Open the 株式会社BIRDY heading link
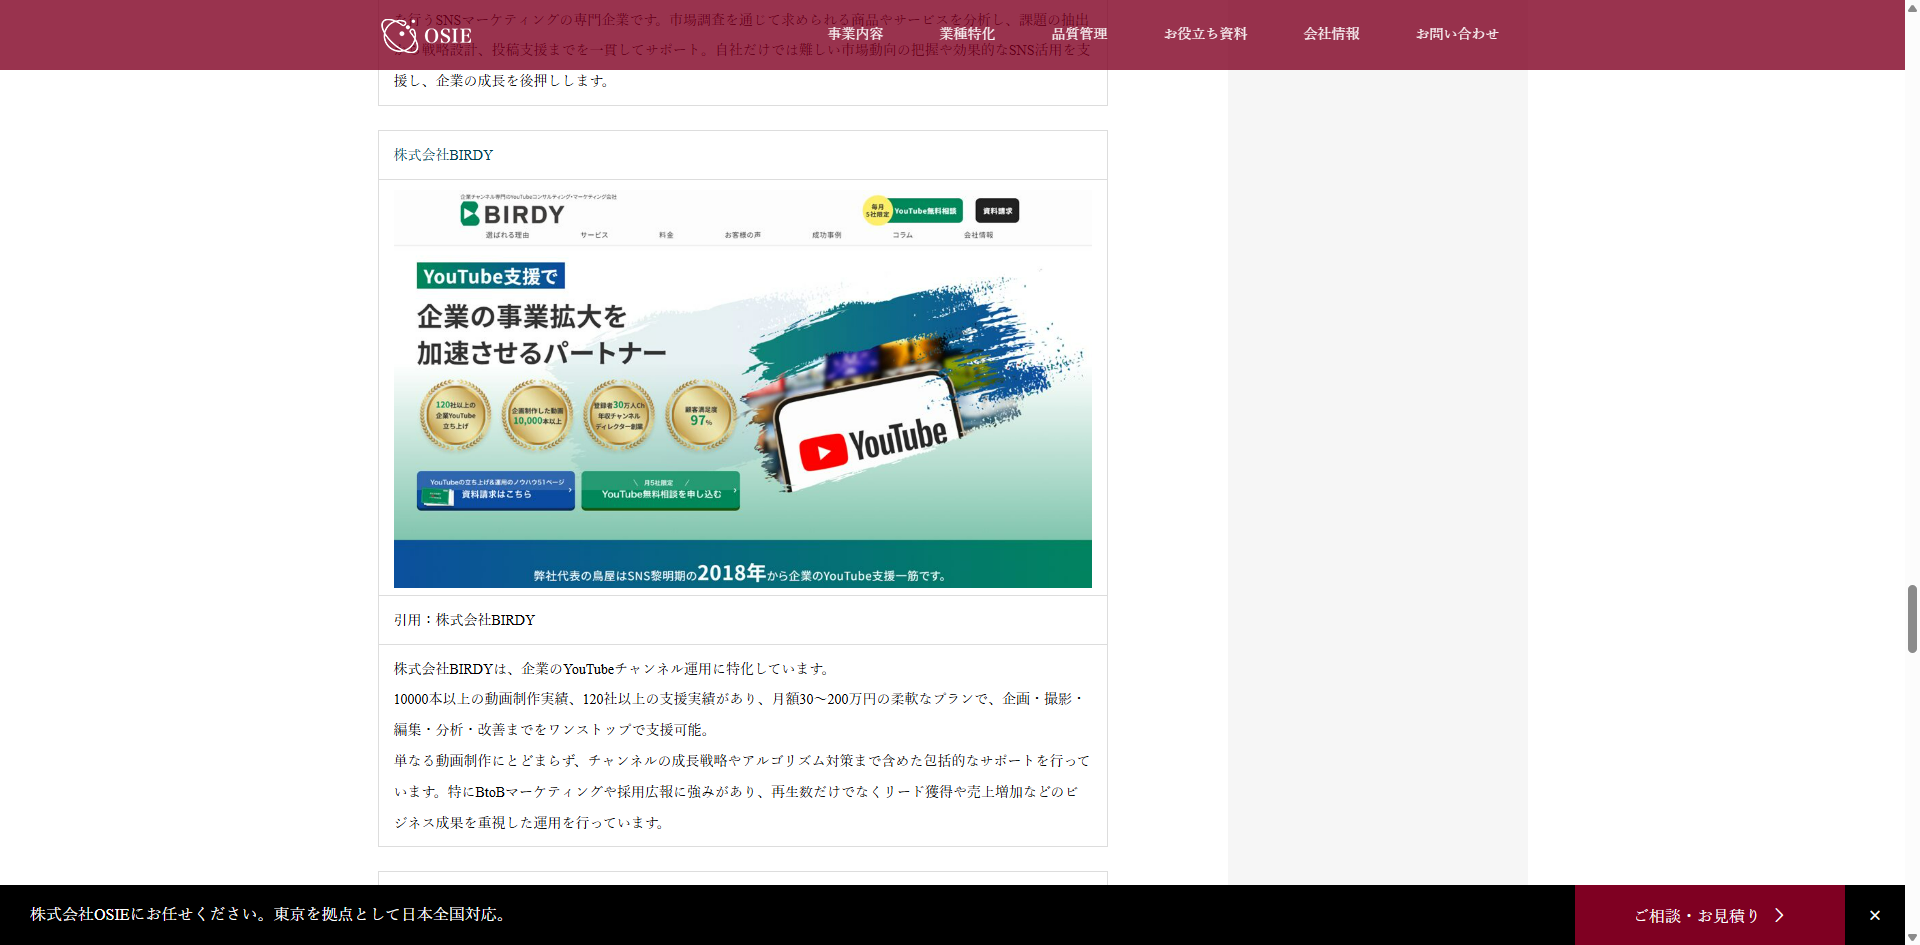 coord(443,155)
